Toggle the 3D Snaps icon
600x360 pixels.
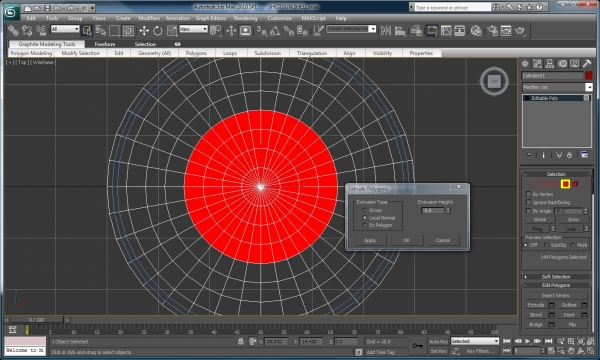click(x=262, y=30)
